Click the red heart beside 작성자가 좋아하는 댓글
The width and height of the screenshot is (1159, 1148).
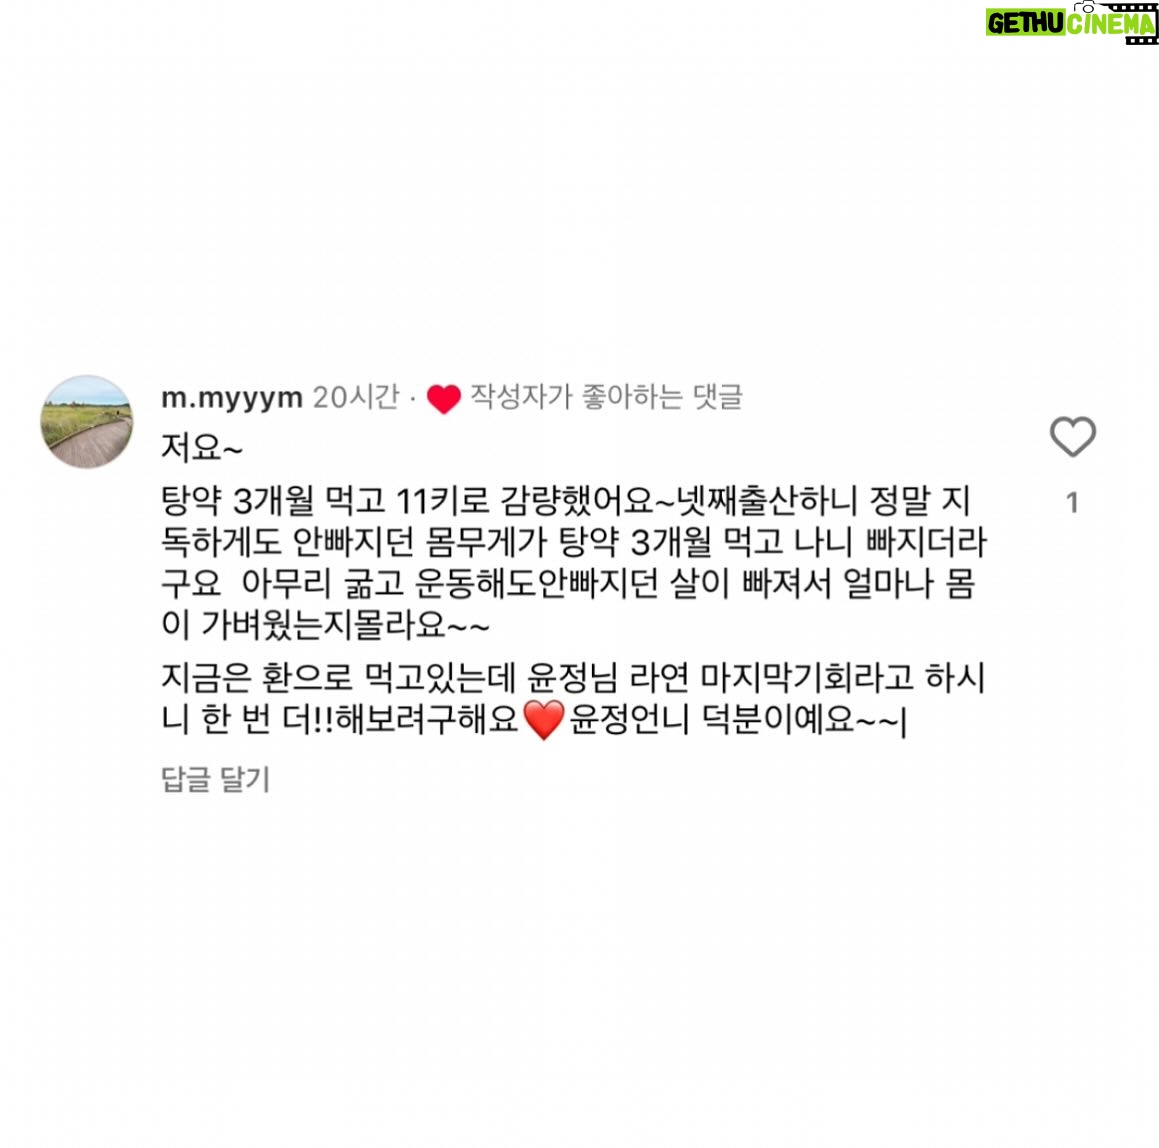point(443,399)
